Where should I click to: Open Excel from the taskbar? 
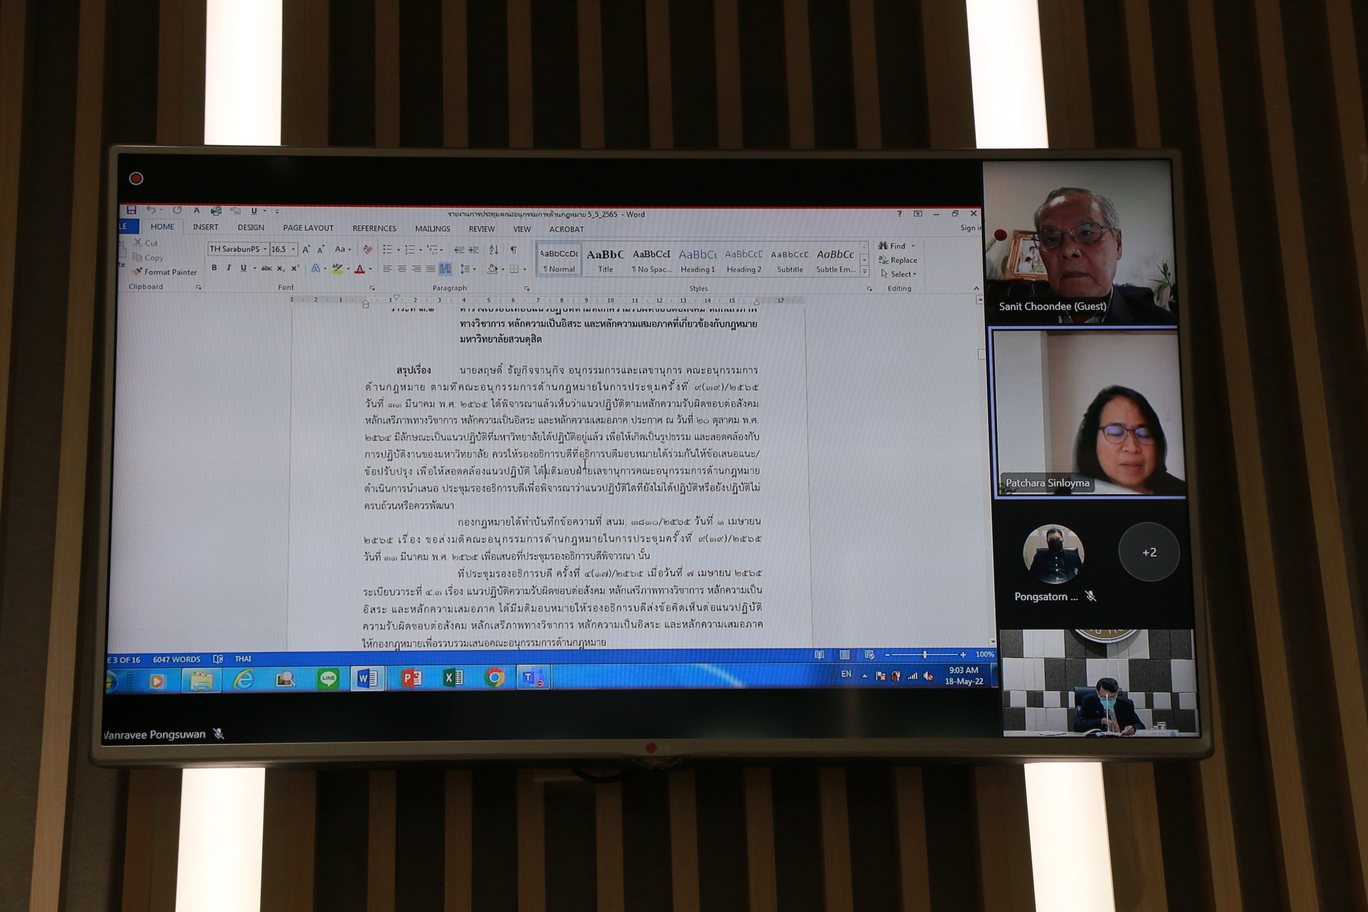point(453,678)
